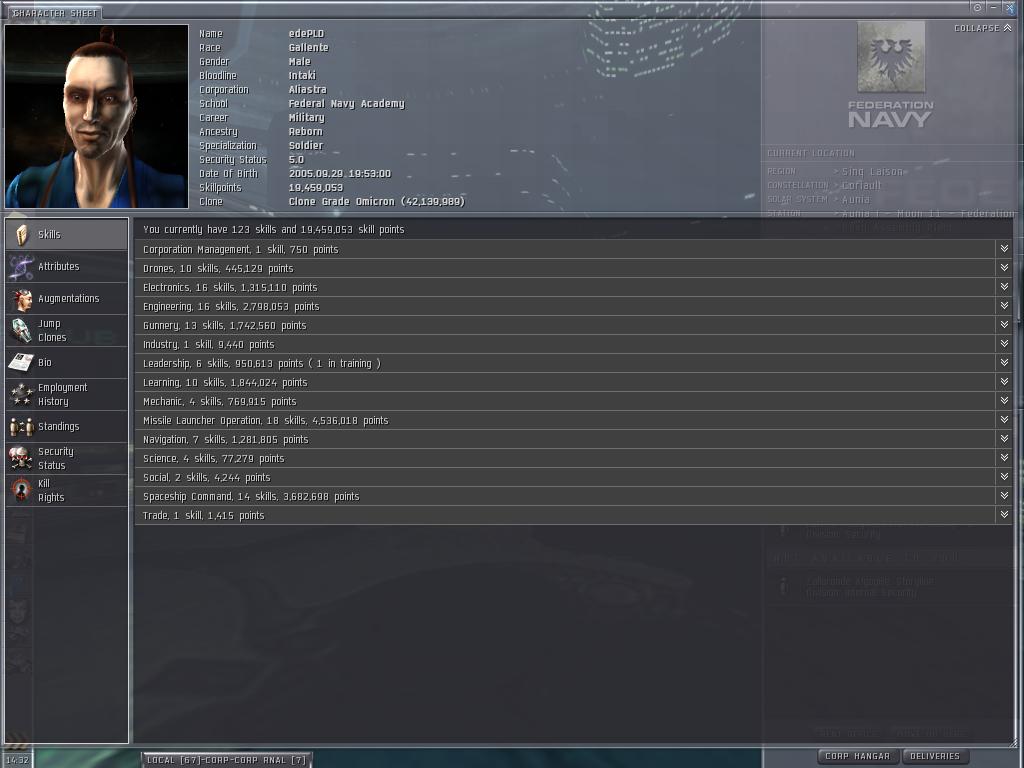The image size is (1024, 768).
Task: Open the Augmentations tab
Action: (67, 298)
